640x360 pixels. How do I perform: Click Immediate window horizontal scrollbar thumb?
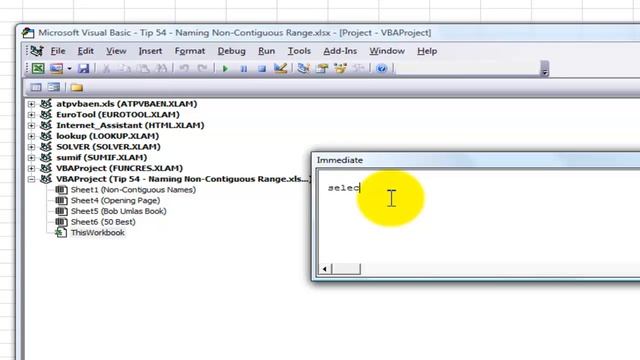tap(347, 269)
